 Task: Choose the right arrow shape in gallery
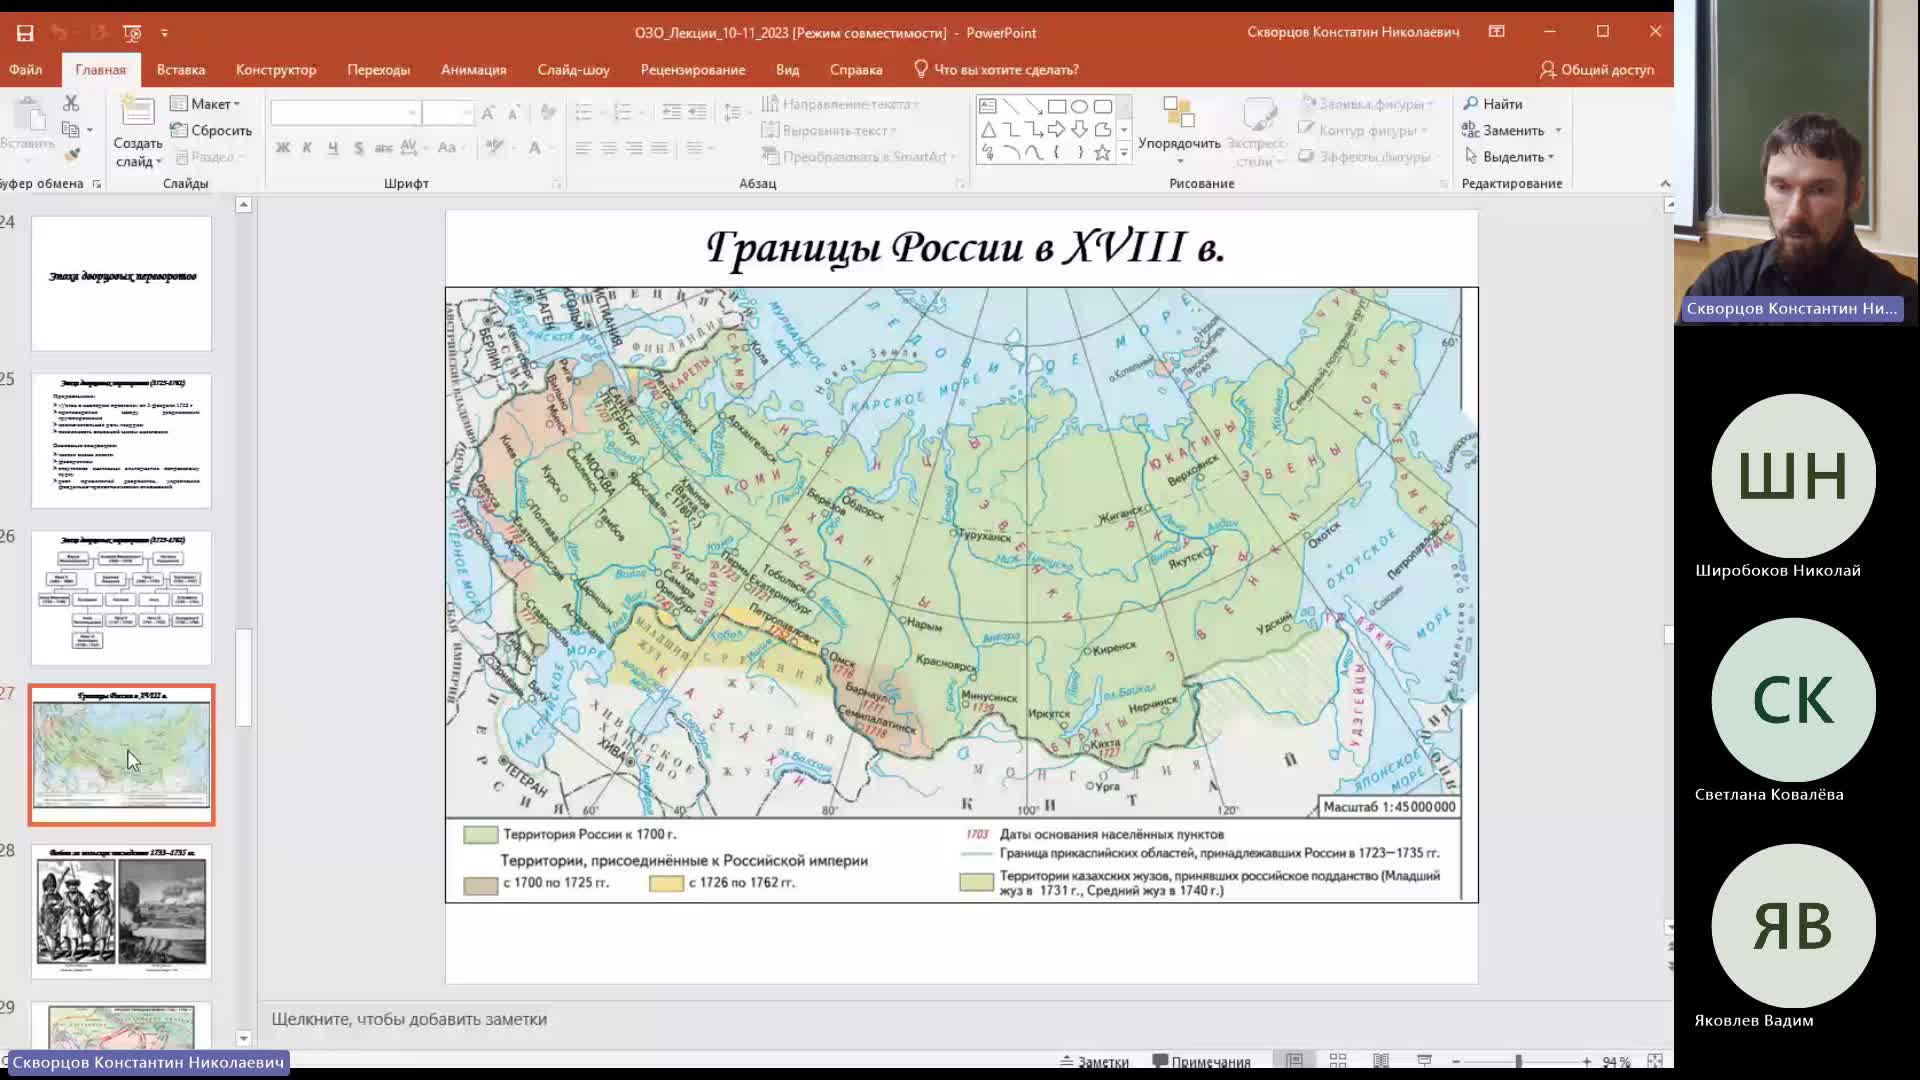click(x=1056, y=130)
